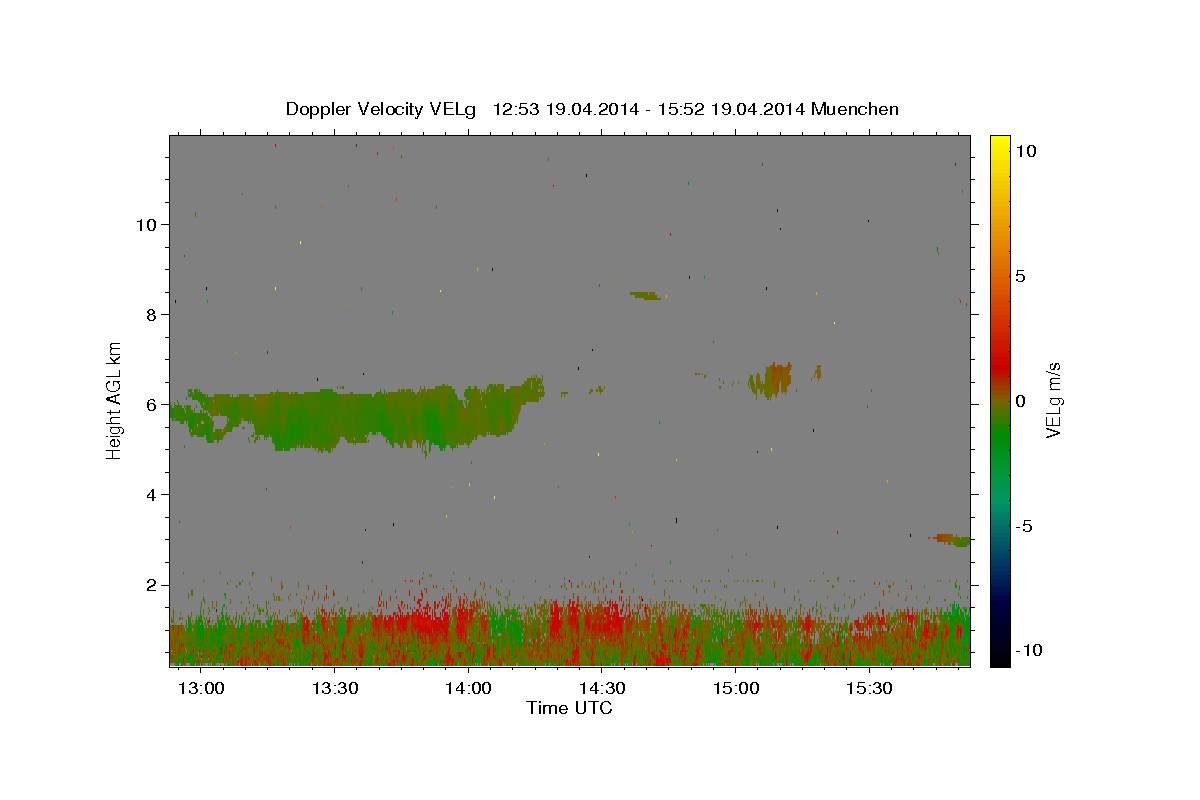Click the 15:30 time tick label
Screen dimensions: 1200x800
[x=869, y=688]
